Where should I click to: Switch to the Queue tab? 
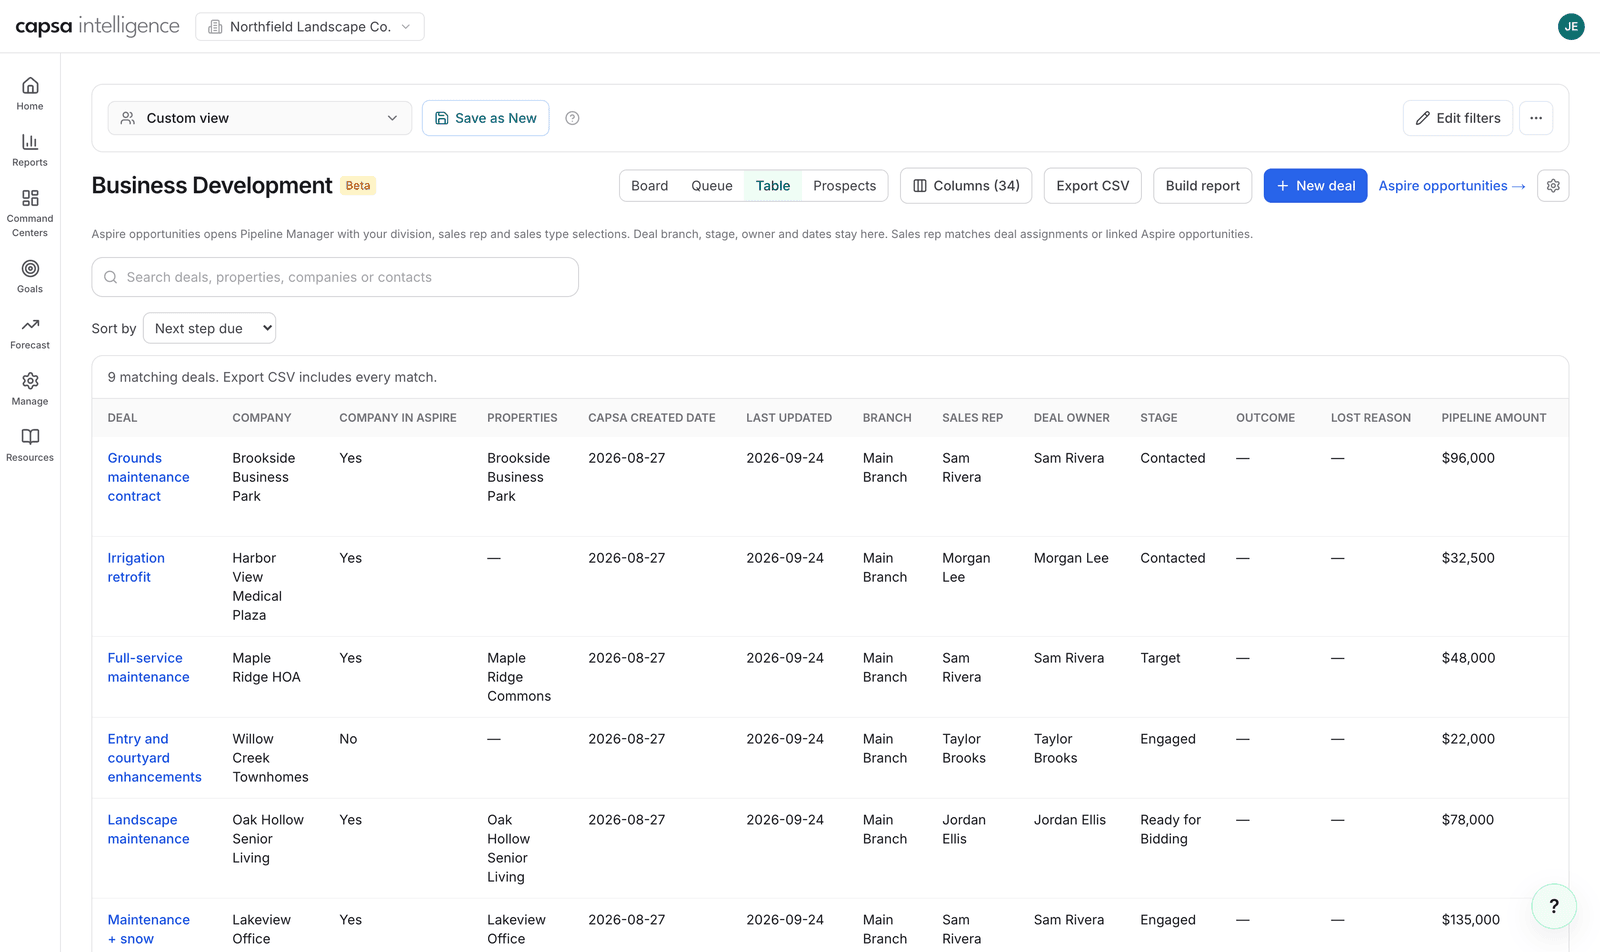[x=712, y=186]
